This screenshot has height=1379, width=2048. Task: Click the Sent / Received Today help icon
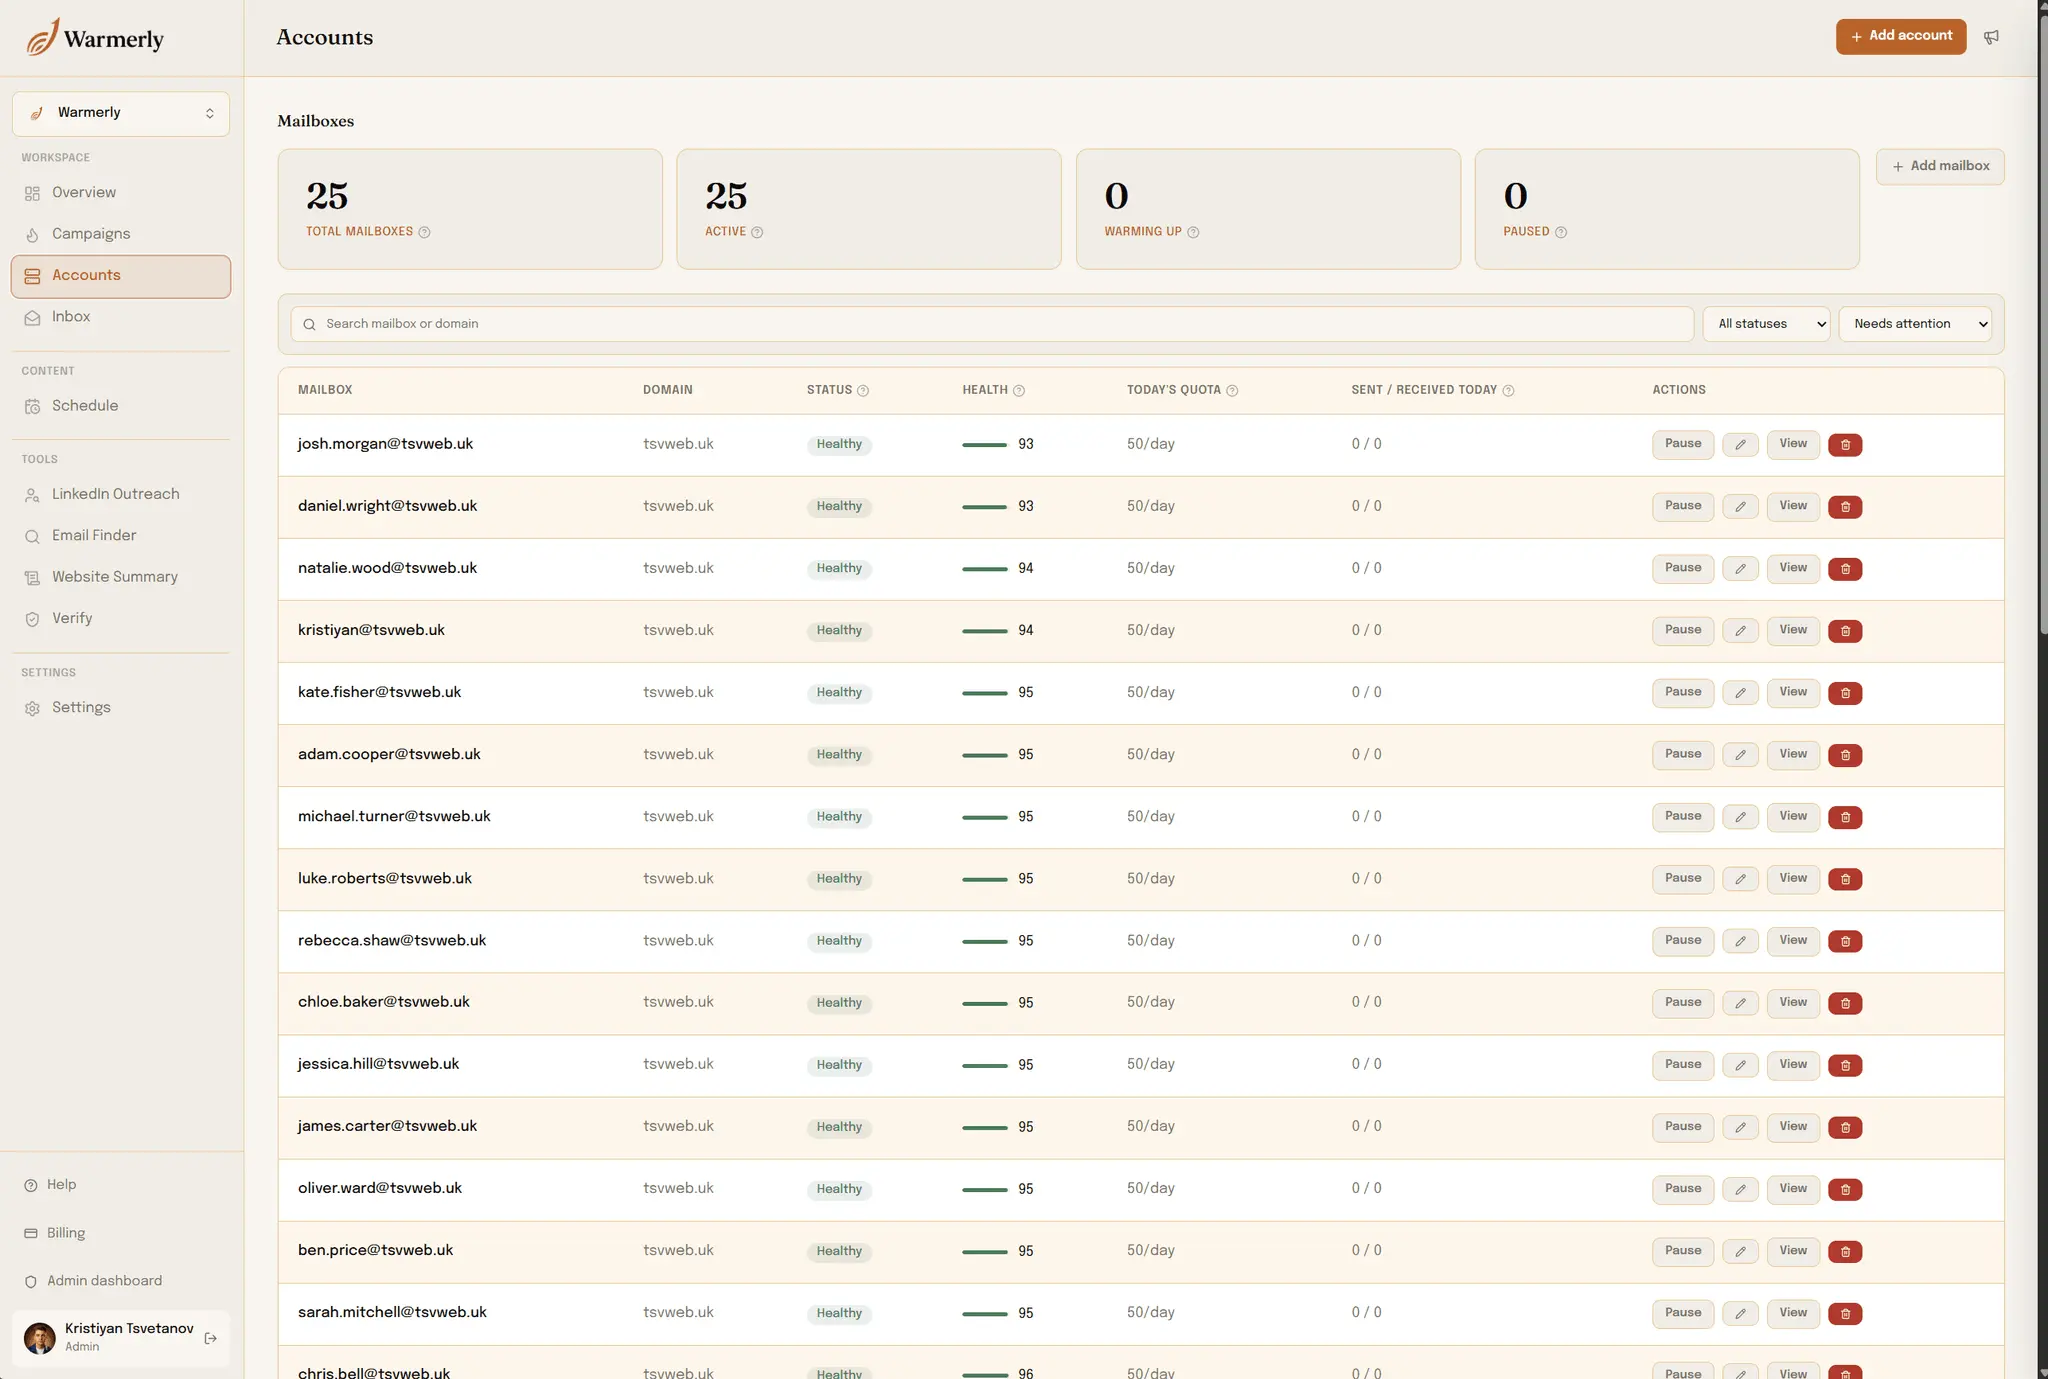[1508, 391]
